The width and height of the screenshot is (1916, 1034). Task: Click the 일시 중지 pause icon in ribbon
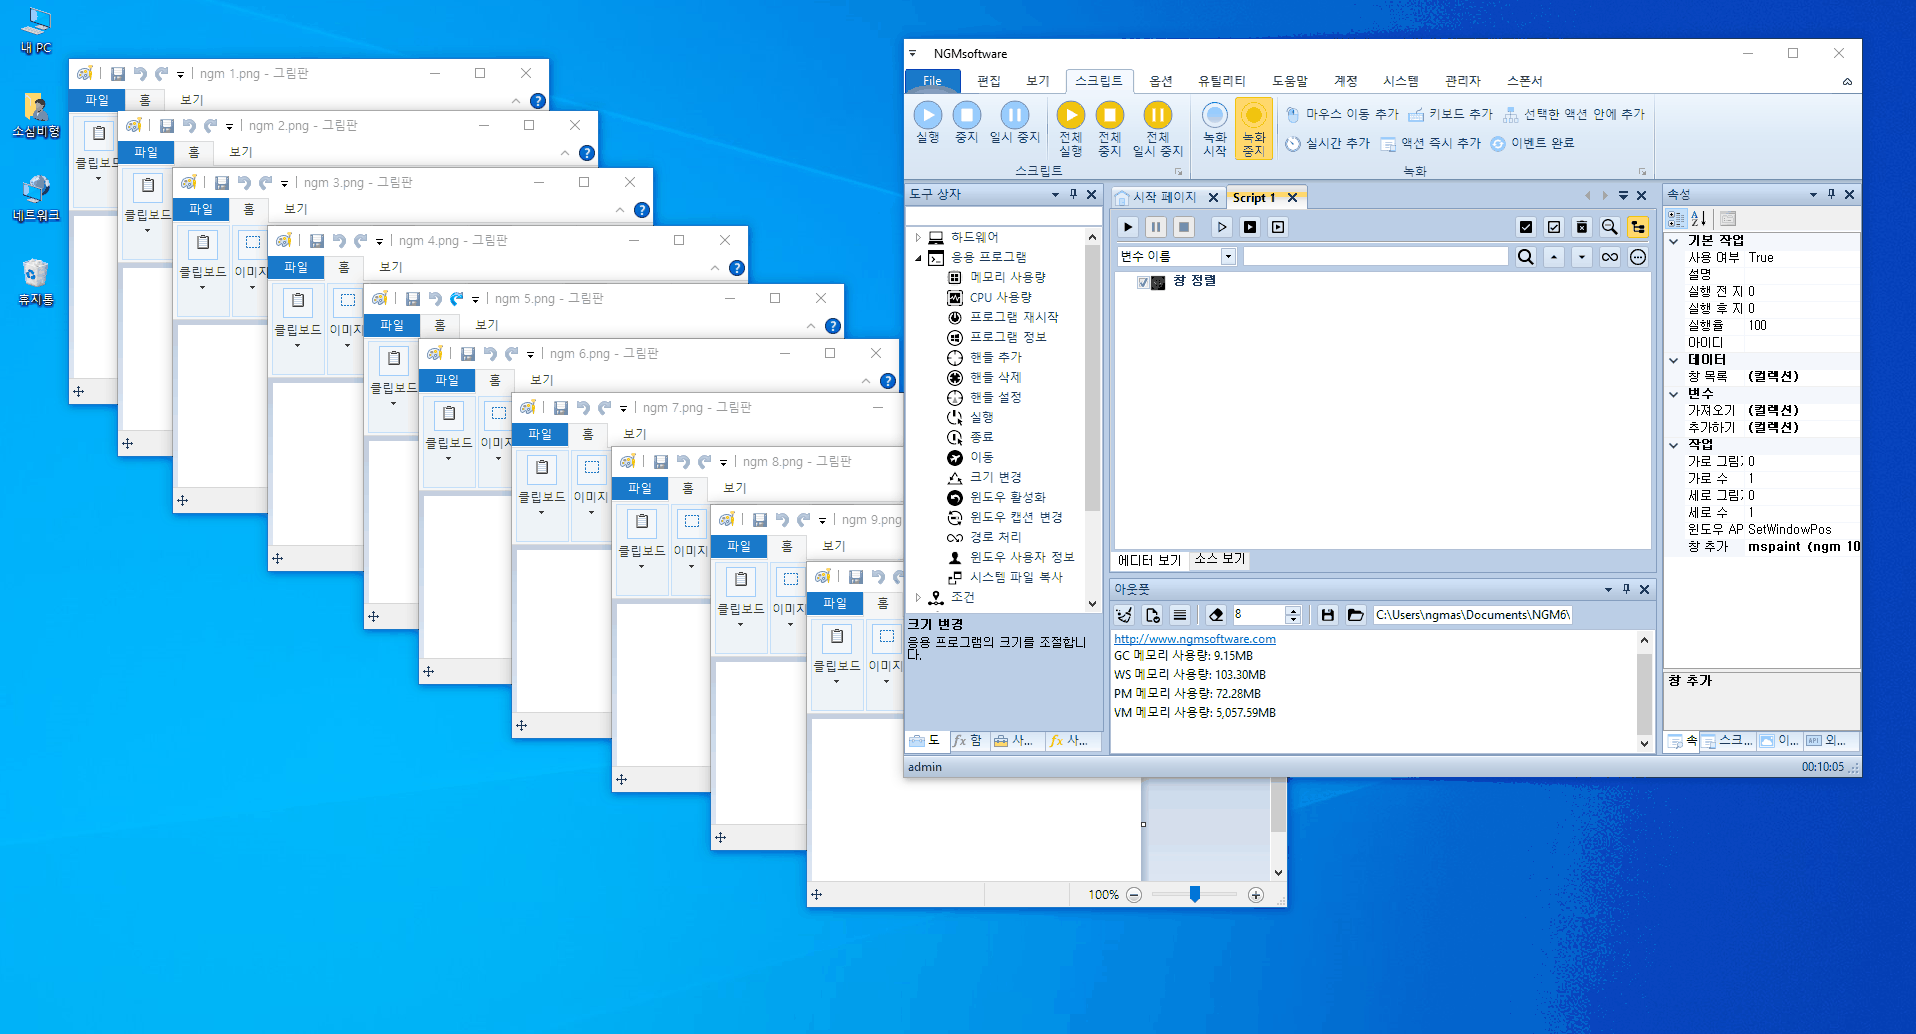[1014, 123]
